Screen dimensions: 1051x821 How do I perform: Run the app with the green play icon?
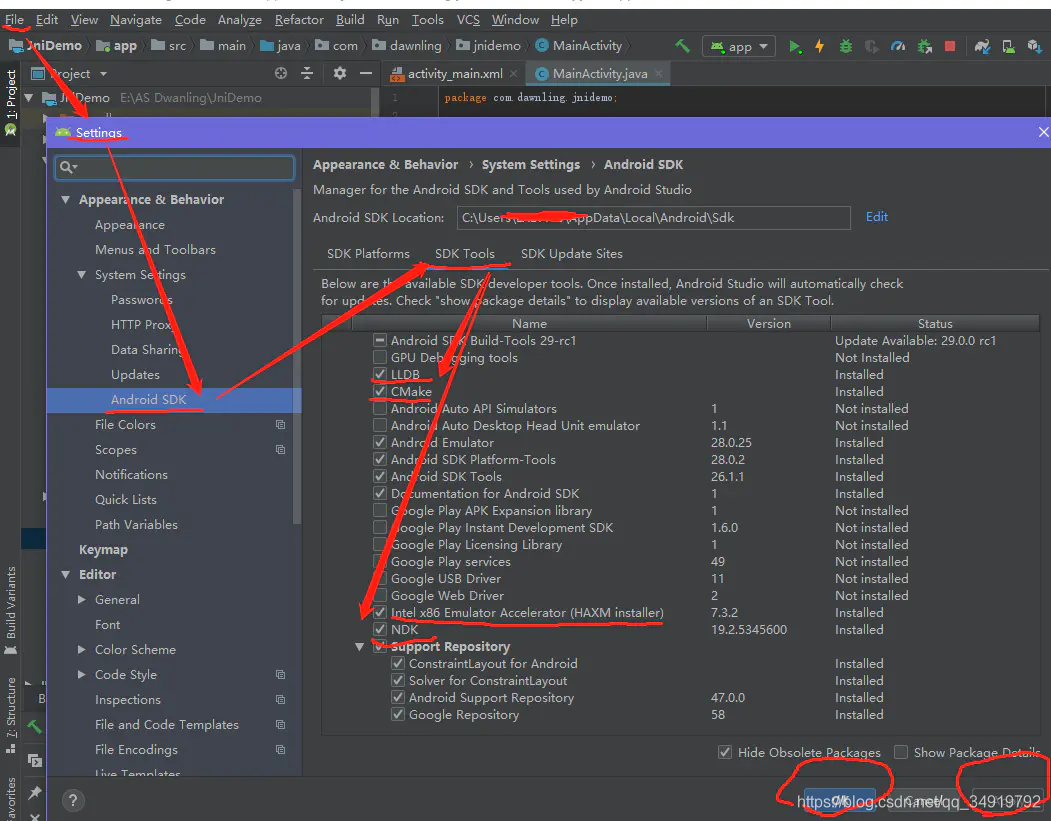coord(794,46)
